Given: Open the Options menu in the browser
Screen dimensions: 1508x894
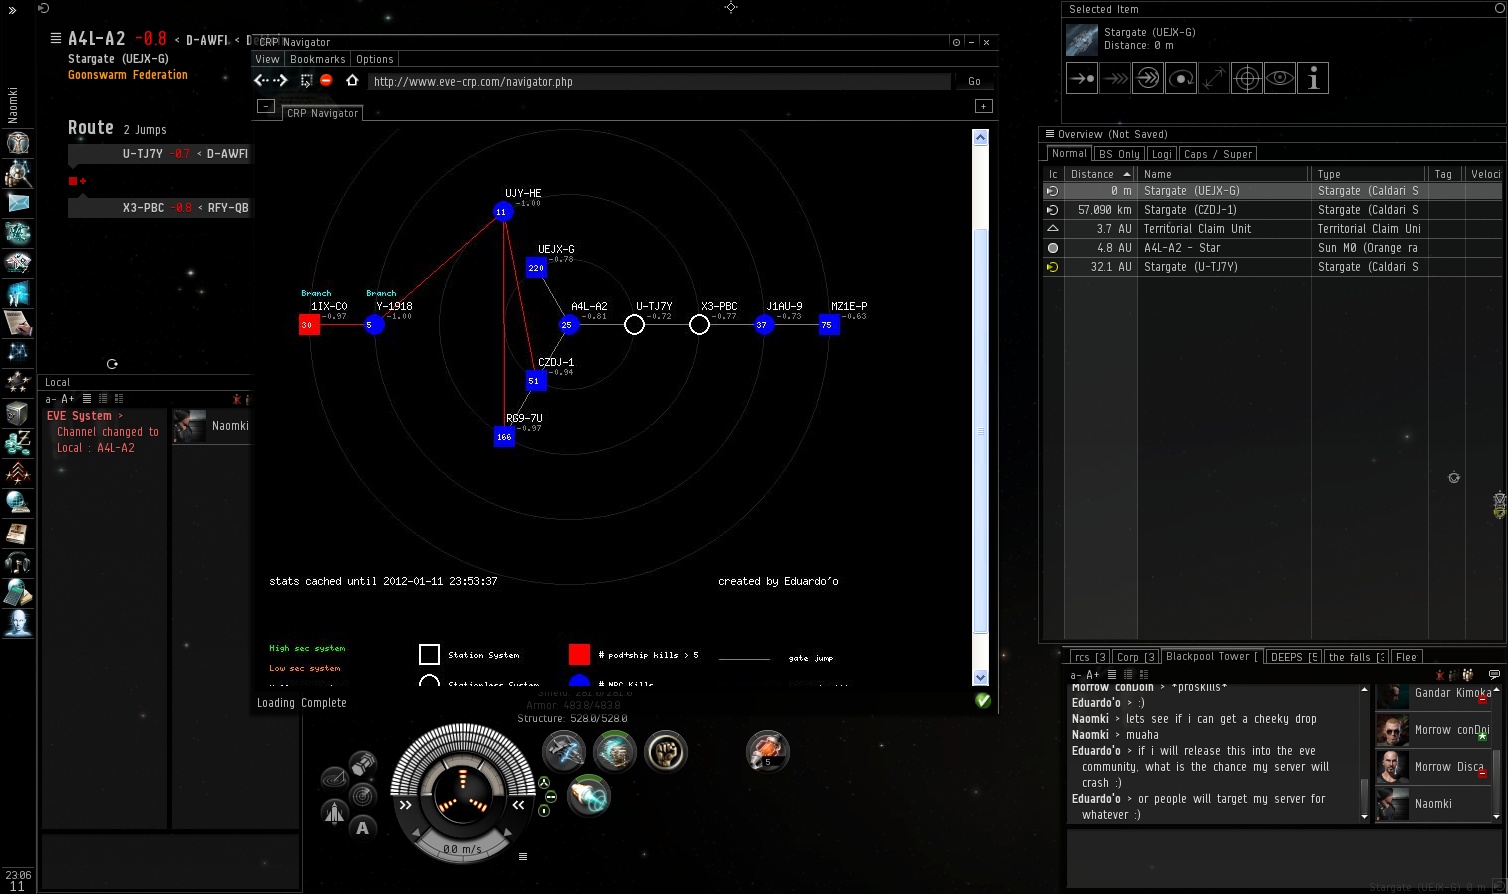Looking at the screenshot, I should [375, 59].
